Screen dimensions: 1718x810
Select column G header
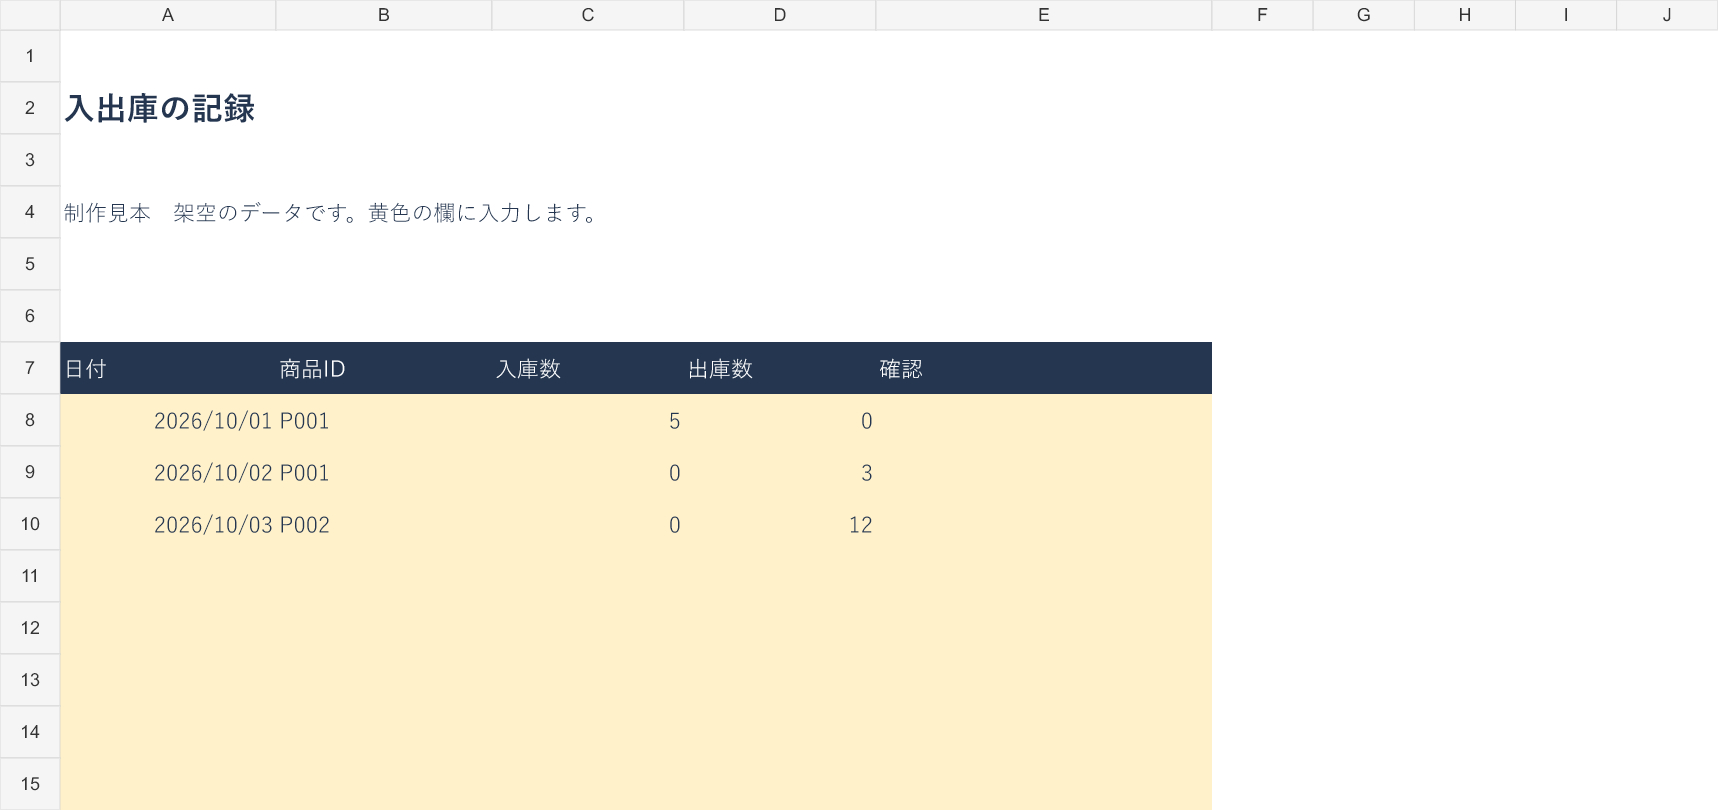pos(1364,15)
